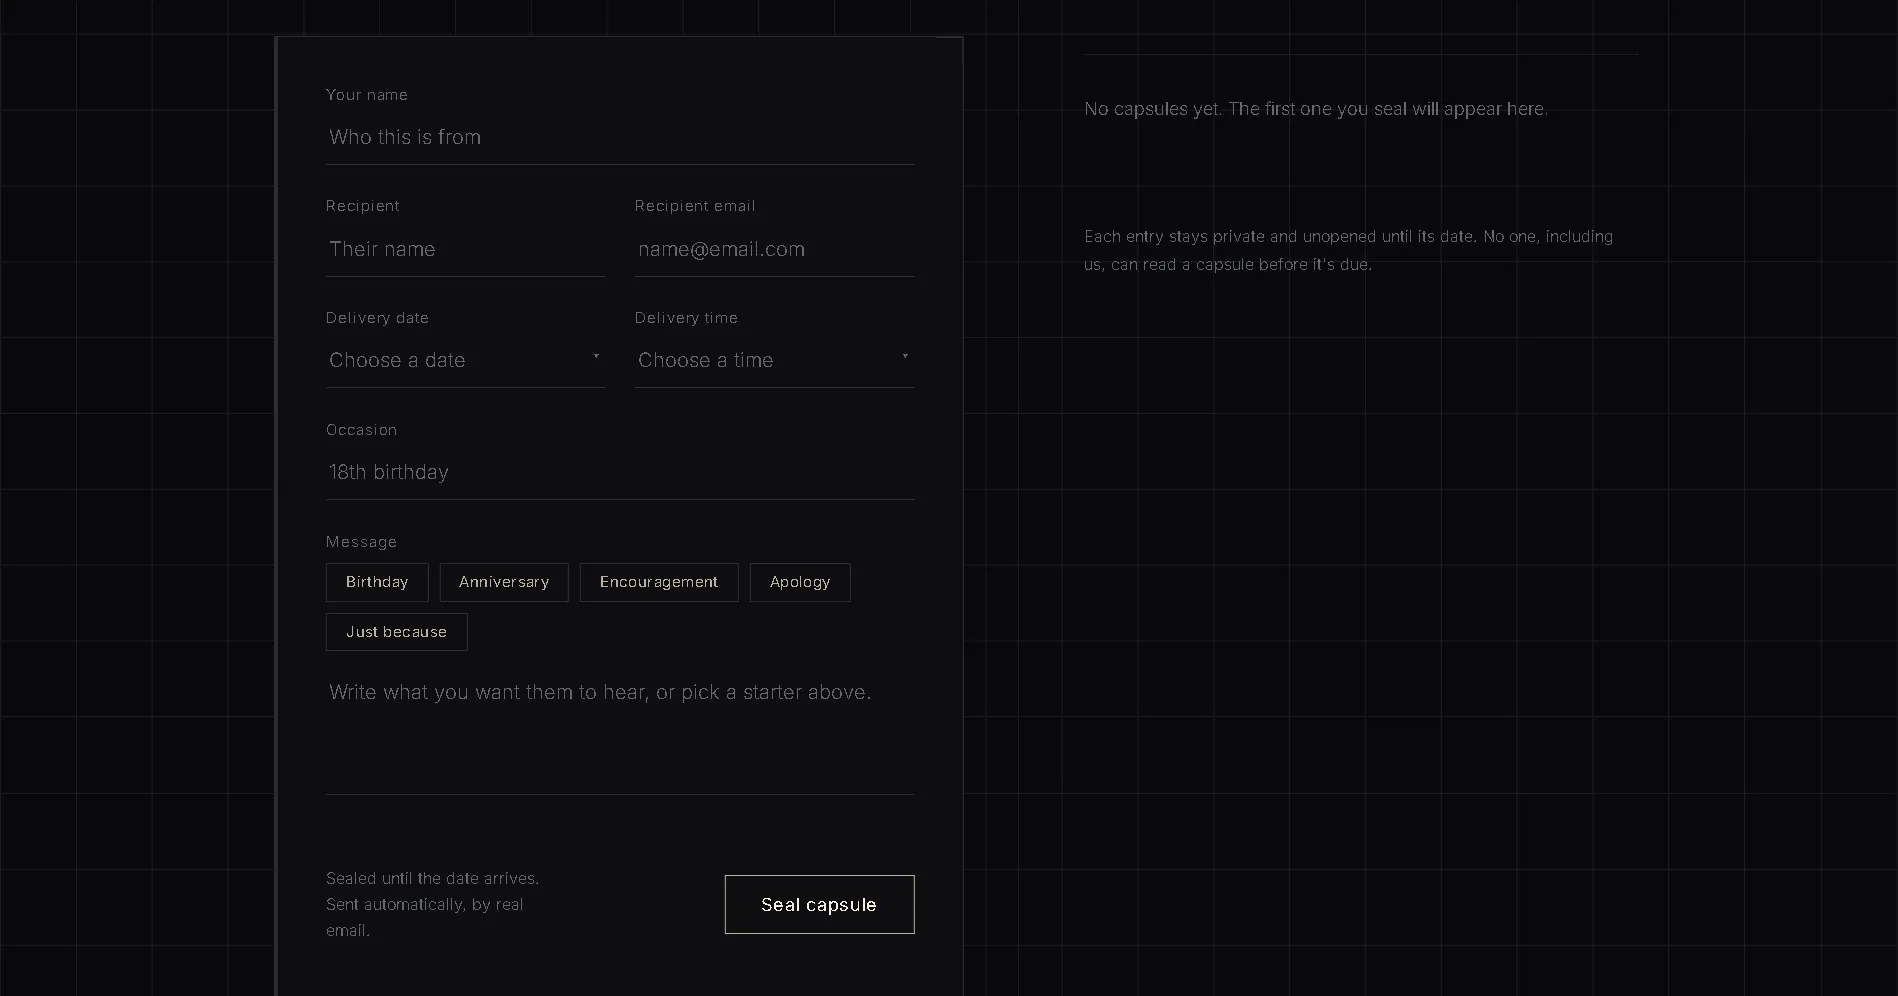Click the 'Message' label text
The width and height of the screenshot is (1898, 996).
point(362,542)
